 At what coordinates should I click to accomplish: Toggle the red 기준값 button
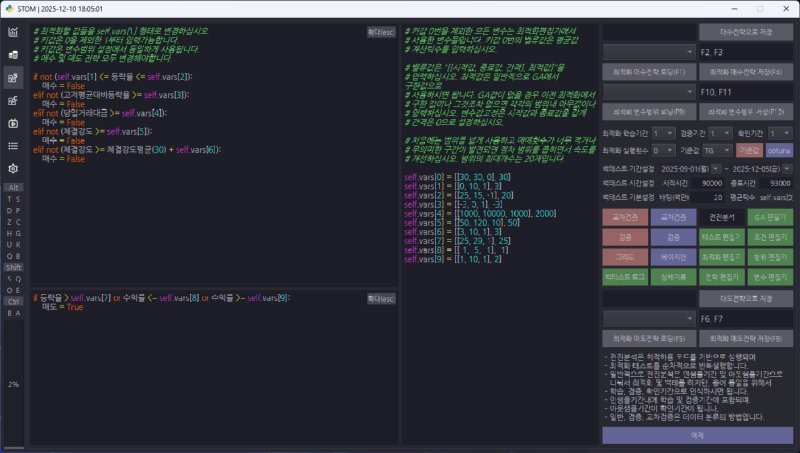(749, 150)
